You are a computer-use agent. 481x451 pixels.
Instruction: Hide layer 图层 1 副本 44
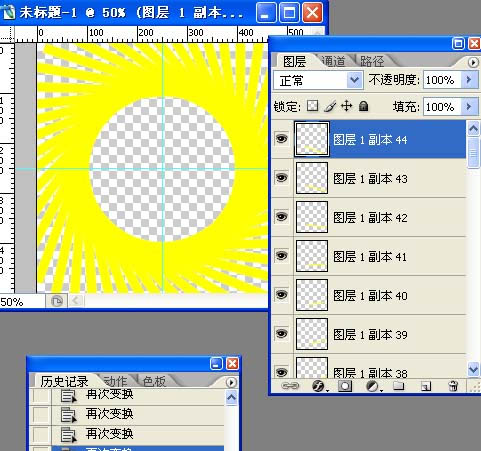click(x=282, y=139)
